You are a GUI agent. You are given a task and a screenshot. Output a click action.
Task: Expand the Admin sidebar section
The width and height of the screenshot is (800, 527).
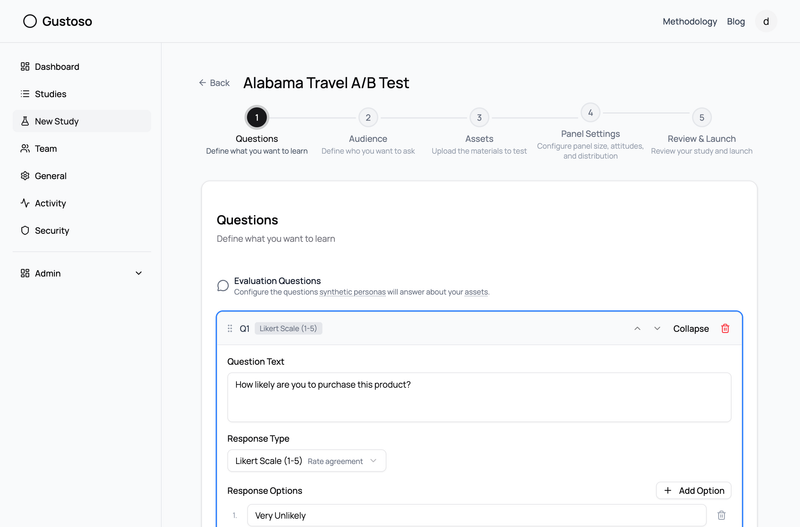tap(139, 273)
